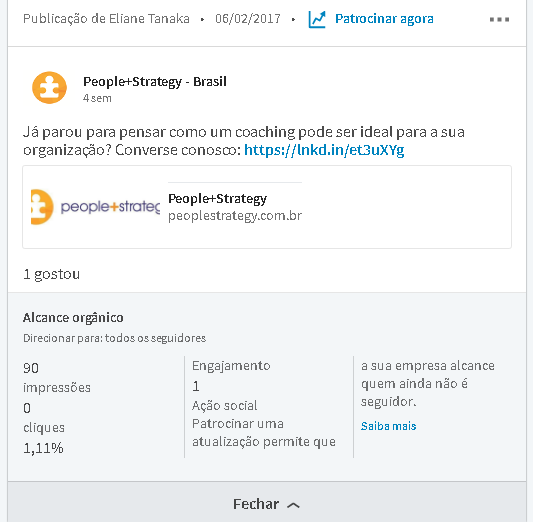Click the chevron-up icon beside Fechar
This screenshot has height=522, width=533.
pos(293,505)
